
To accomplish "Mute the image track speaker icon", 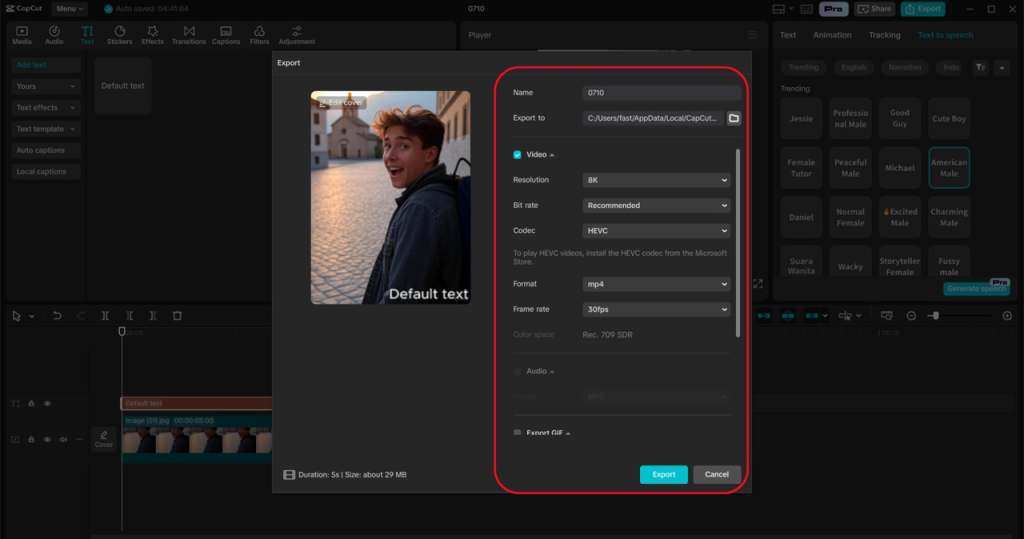I will pos(63,439).
